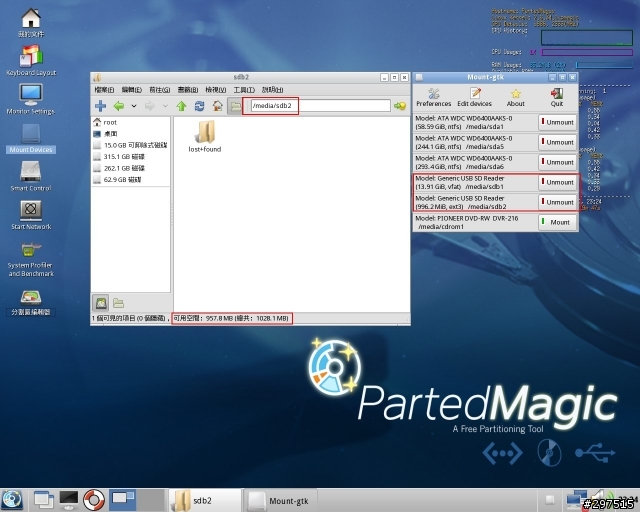Open the 工具(T) menu
The image size is (640, 512).
point(244,89)
